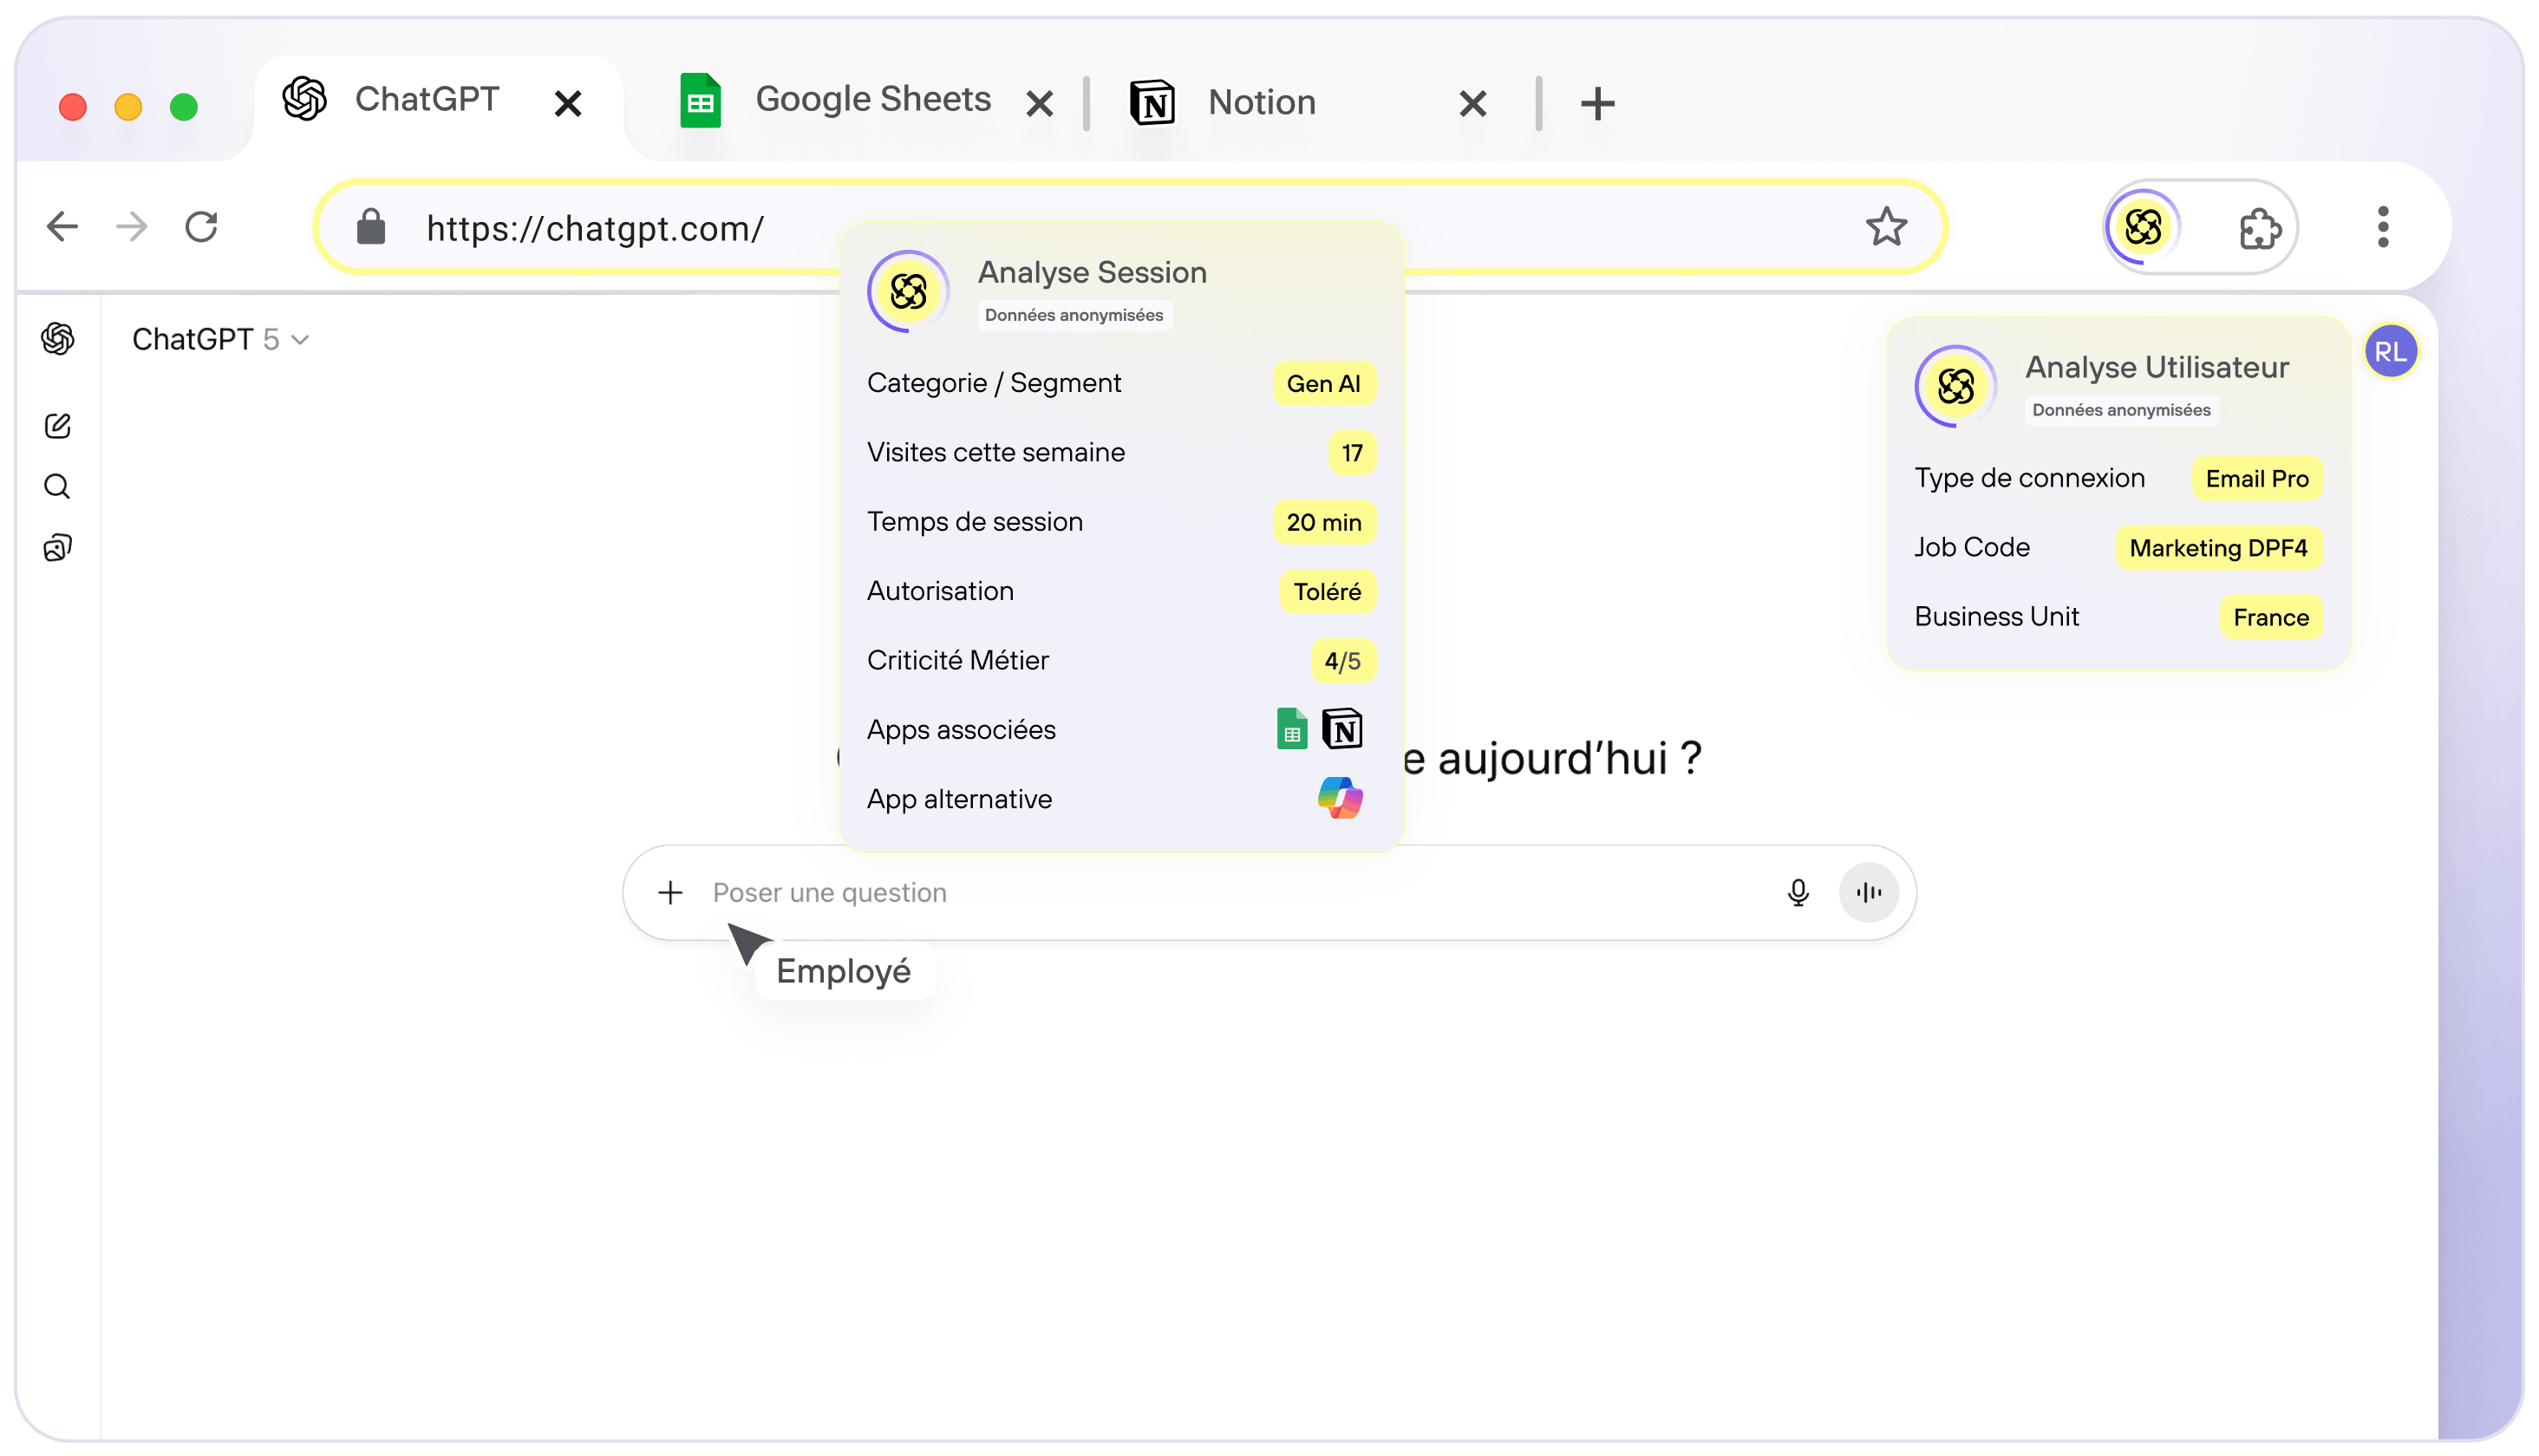This screenshot has height=1456, width=2539.
Task: Bookmark page with the star icon
Action: (x=1886, y=227)
